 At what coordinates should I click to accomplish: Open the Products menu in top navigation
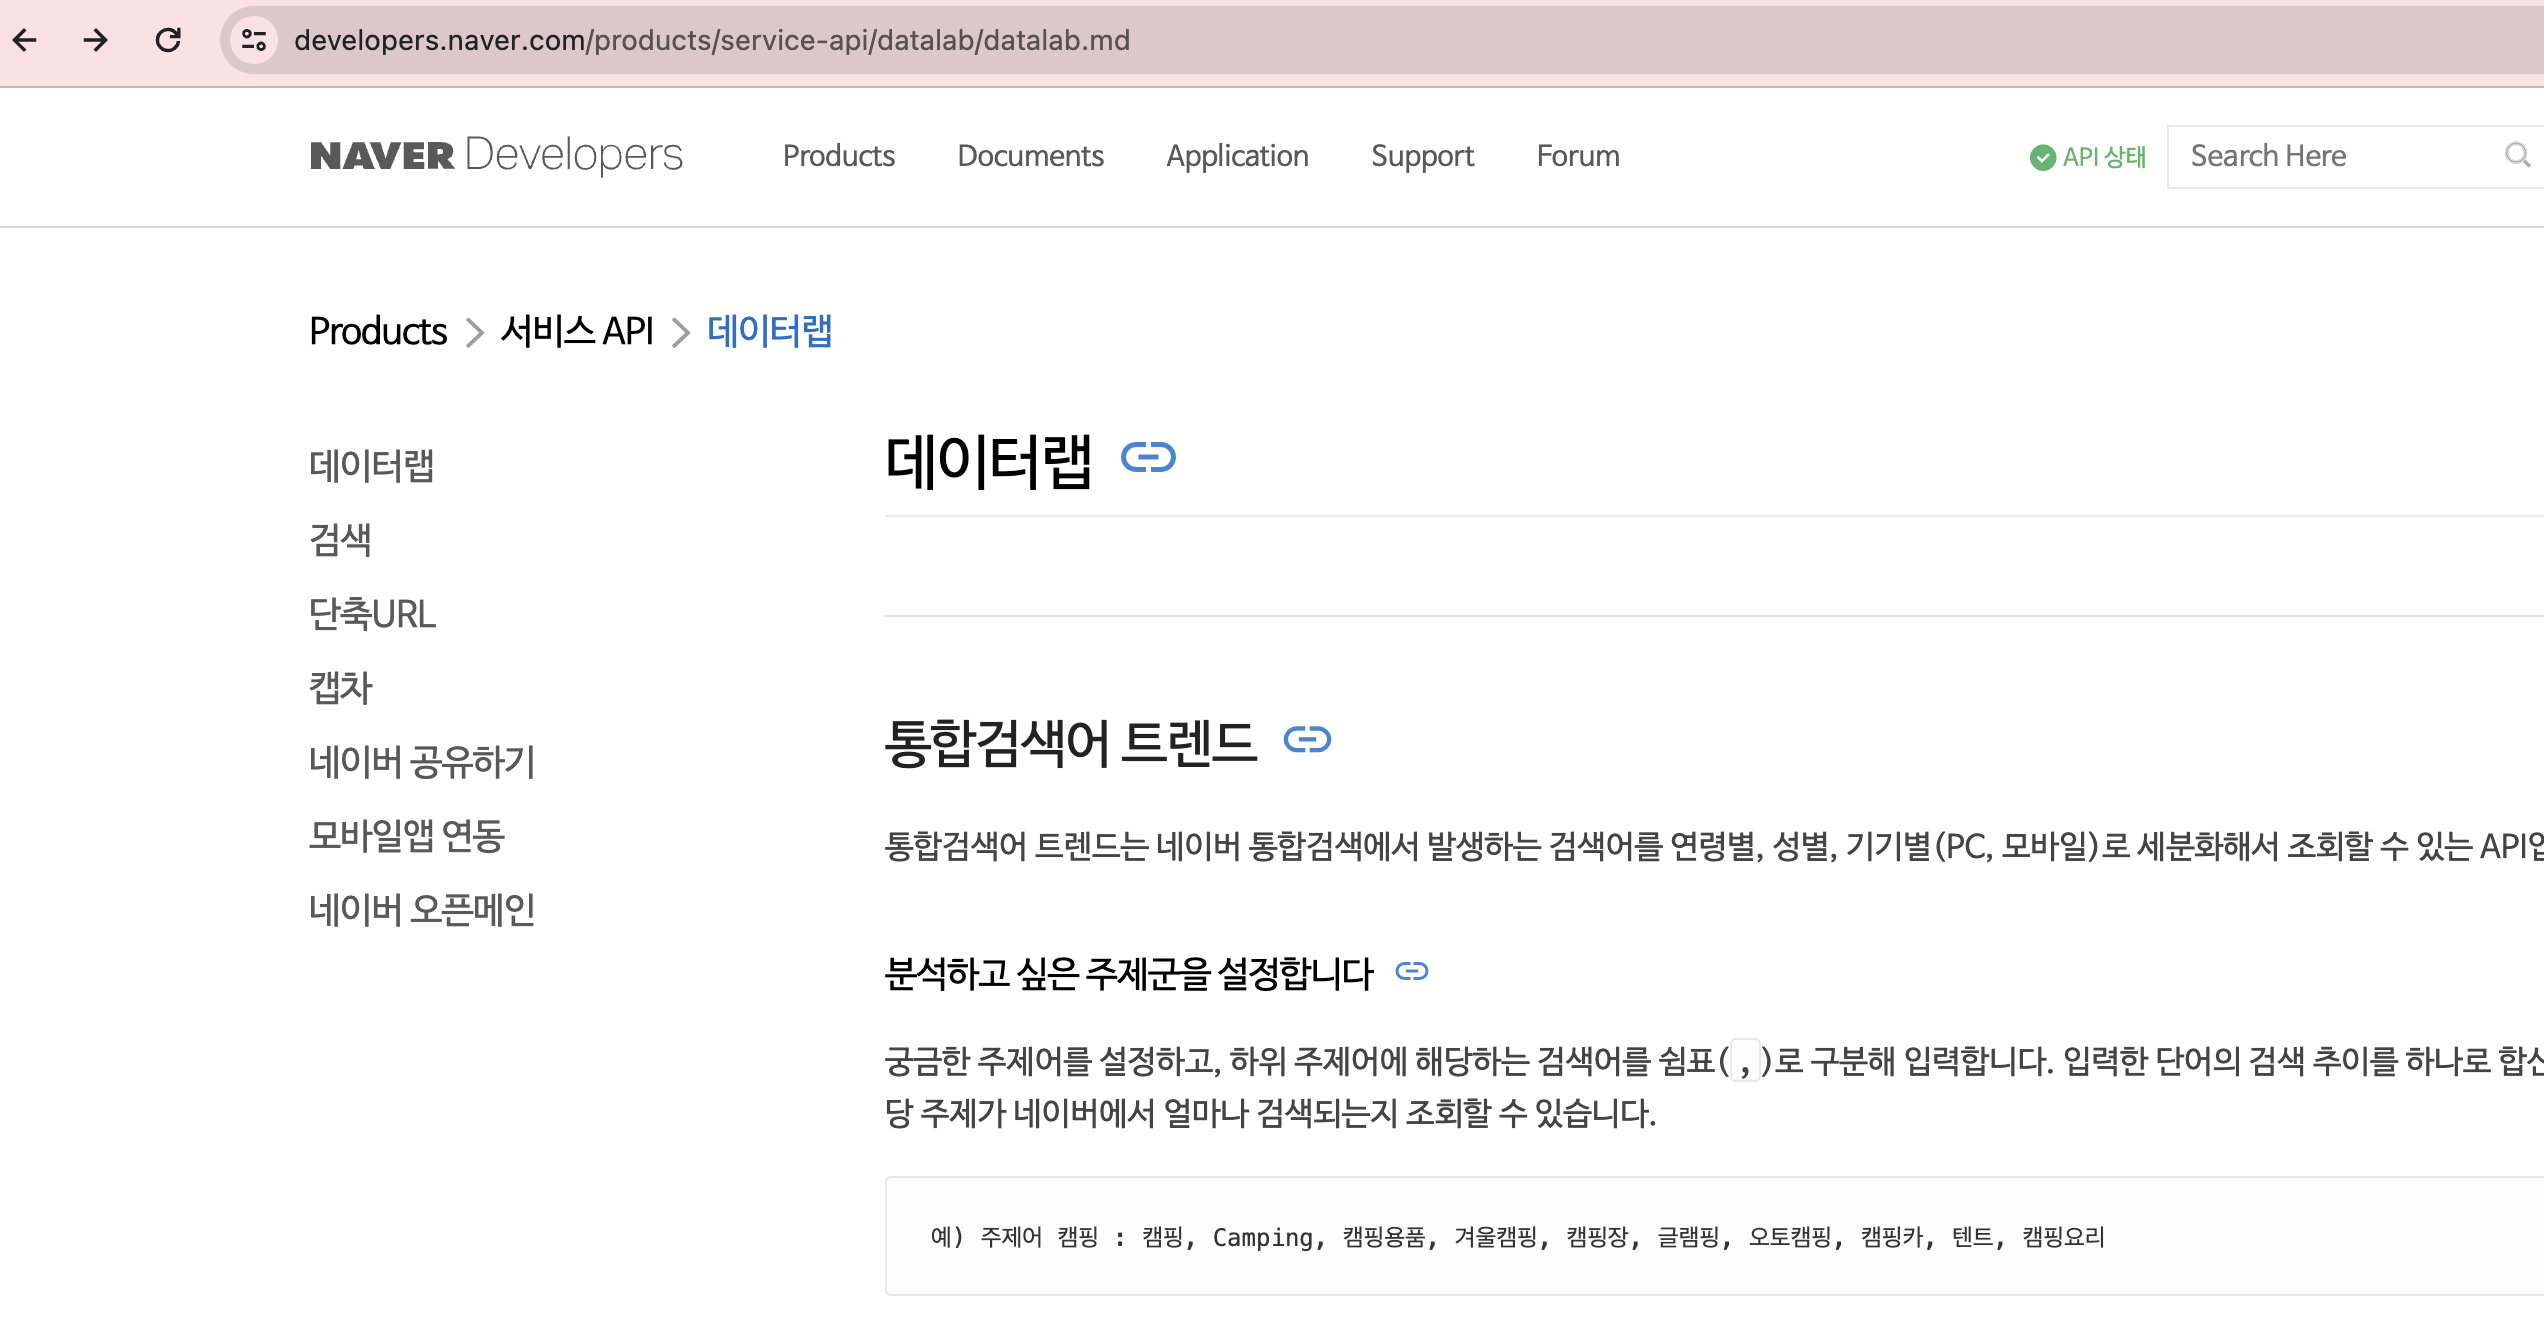point(838,156)
